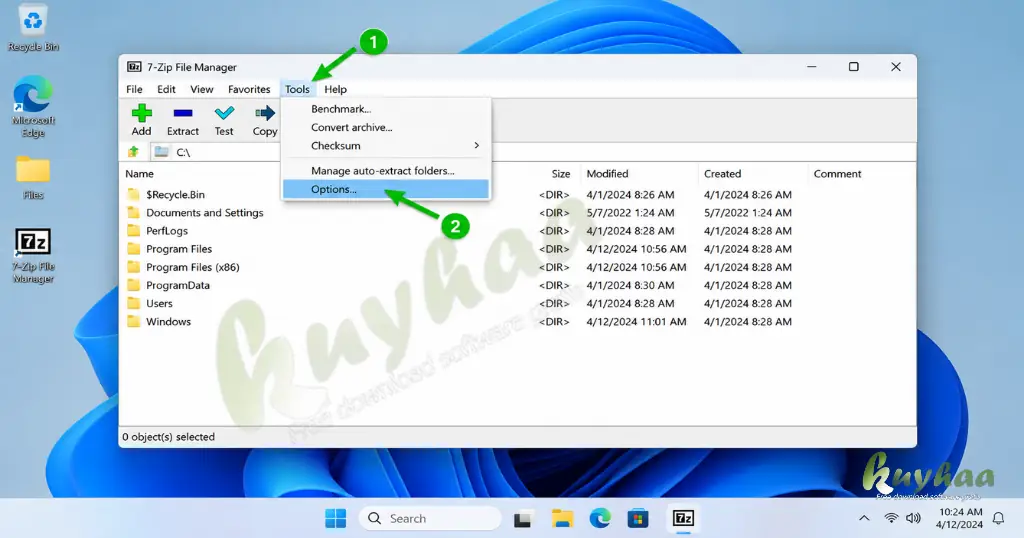This screenshot has height=538, width=1024.
Task: Click modified date 5/7/2022 1:24 AM
Action: 630,213
